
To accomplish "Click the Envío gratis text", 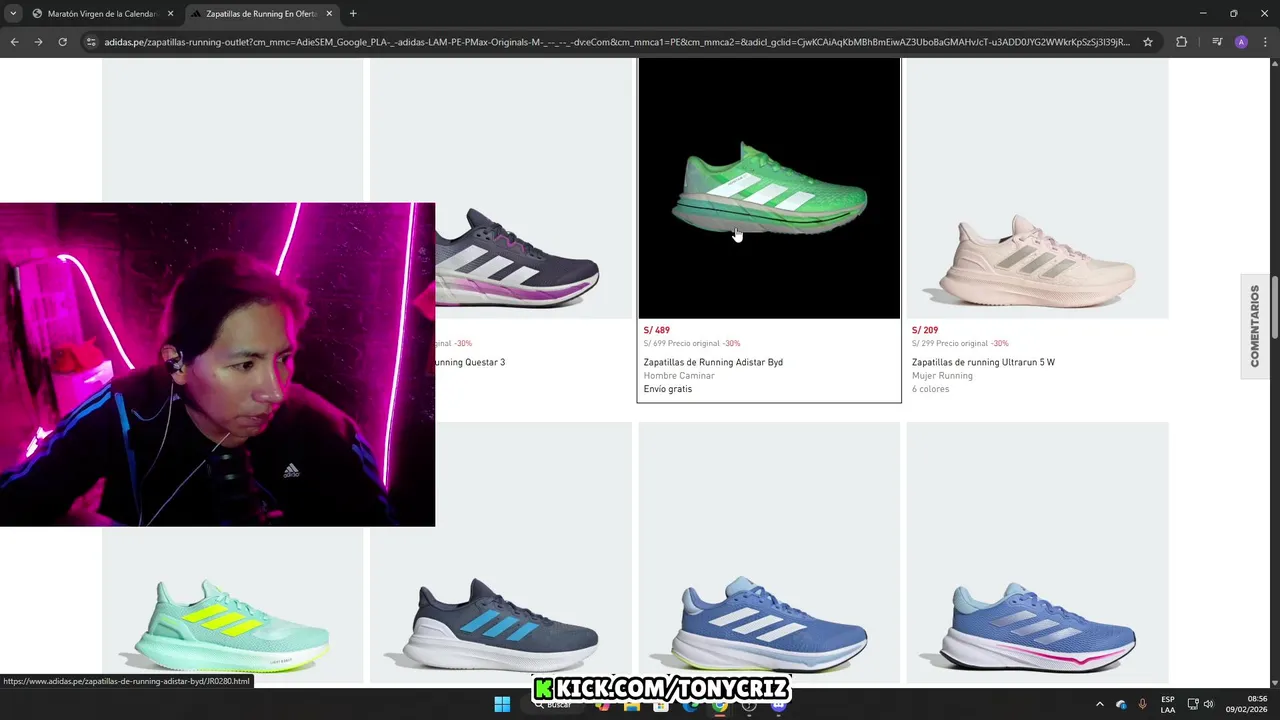I will pos(668,389).
